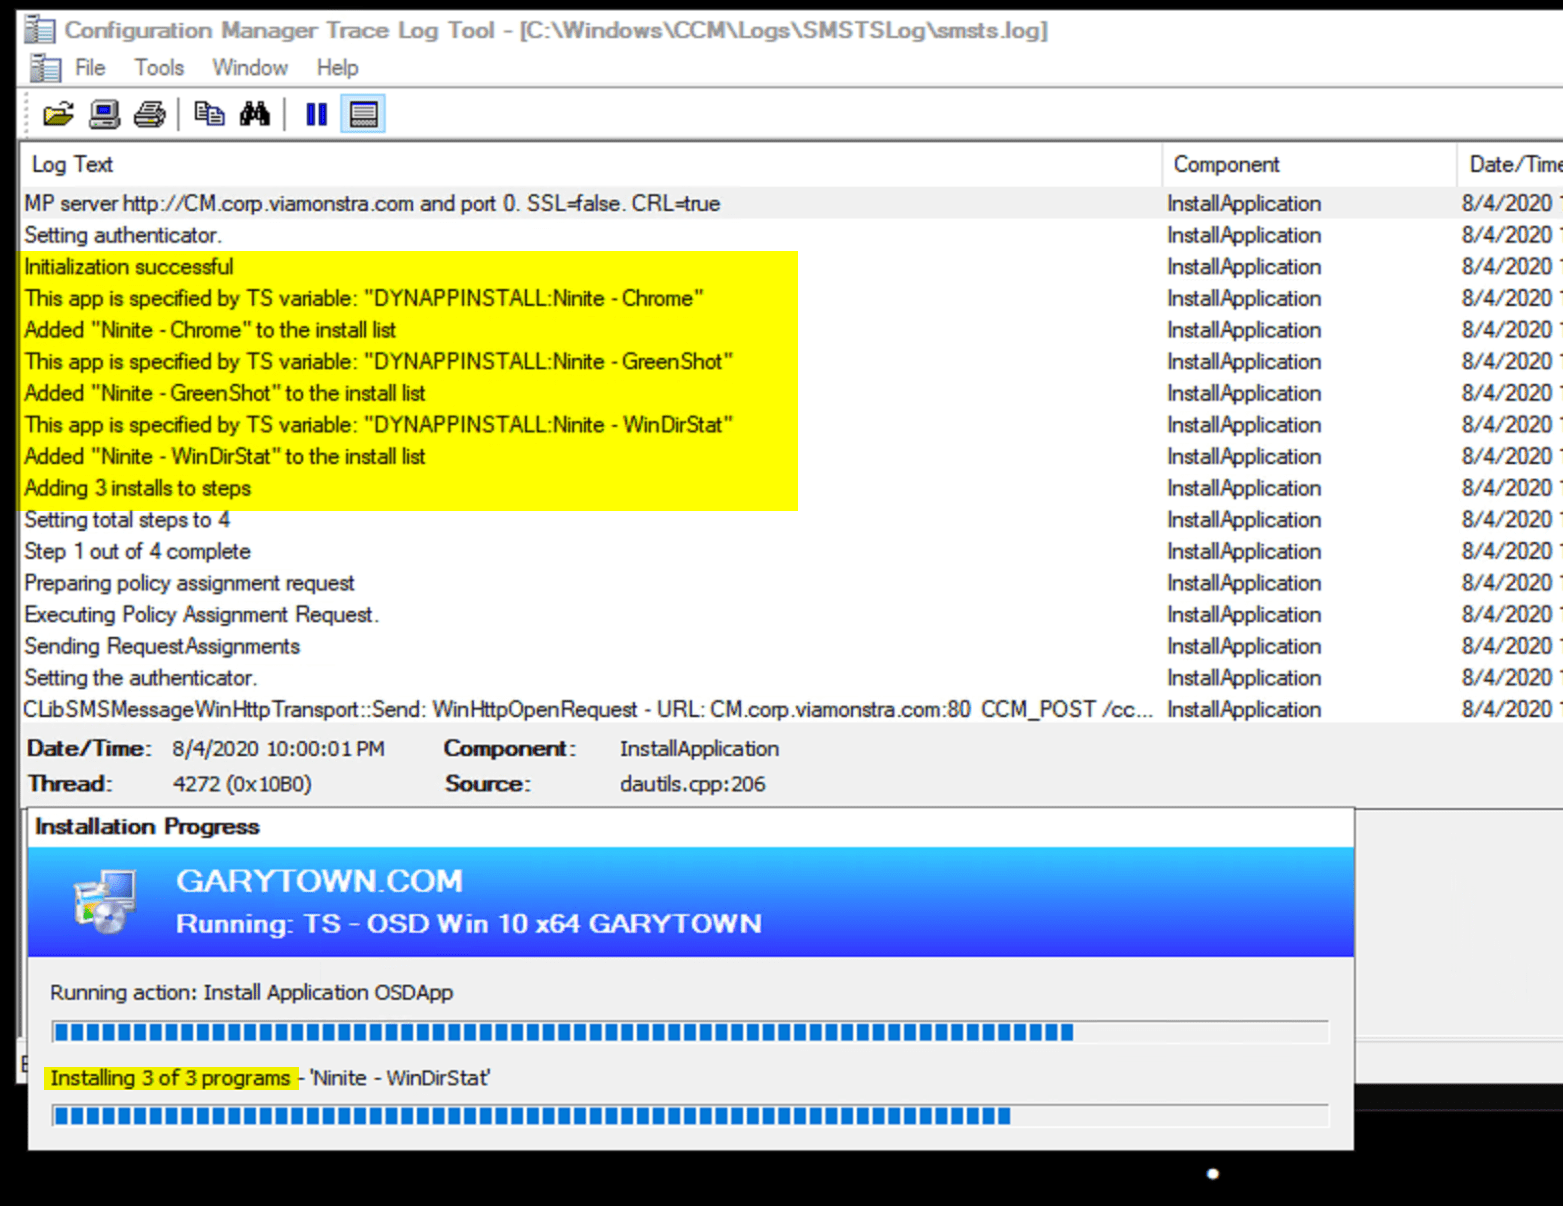This screenshot has width=1563, height=1206.
Task: Click the remote computer connection icon
Action: 103,113
